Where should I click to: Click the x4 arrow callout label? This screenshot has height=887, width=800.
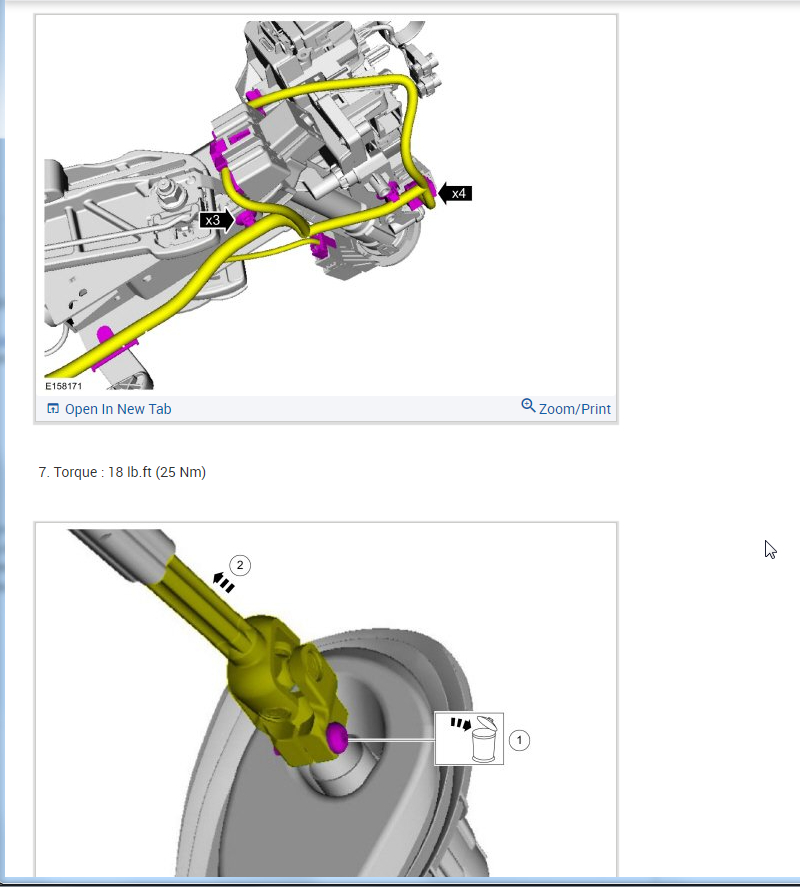click(455, 193)
